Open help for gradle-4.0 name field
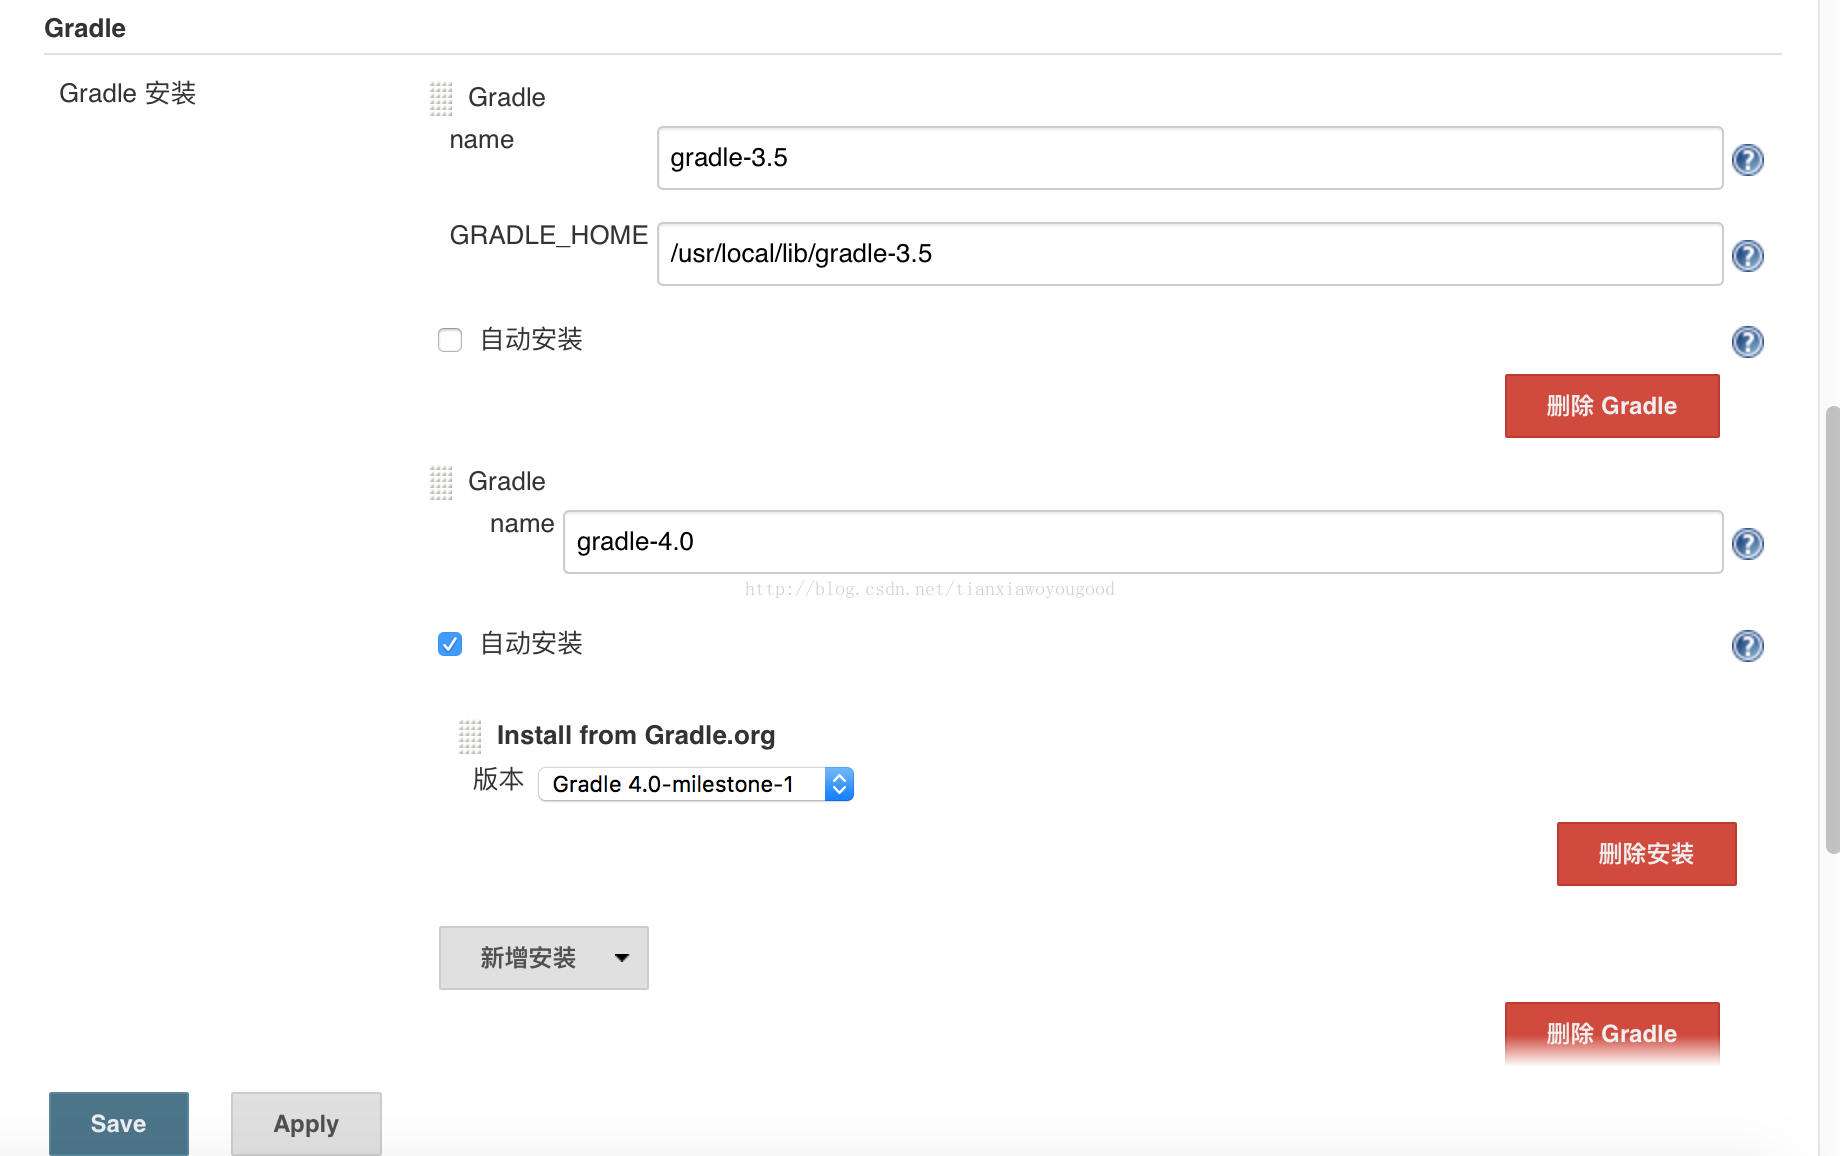Screen dimensions: 1840x1156 click(x=1747, y=544)
